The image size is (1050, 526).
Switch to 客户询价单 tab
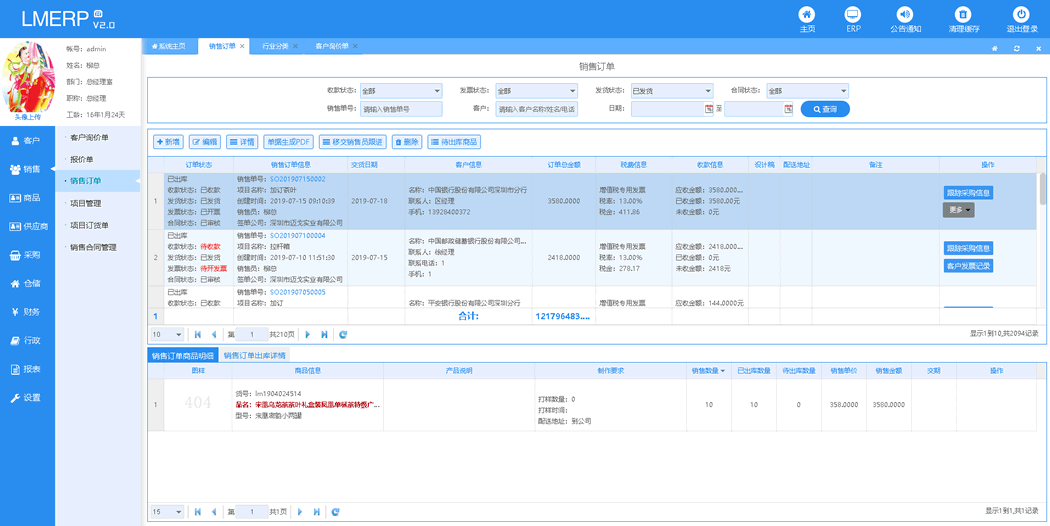(x=331, y=46)
